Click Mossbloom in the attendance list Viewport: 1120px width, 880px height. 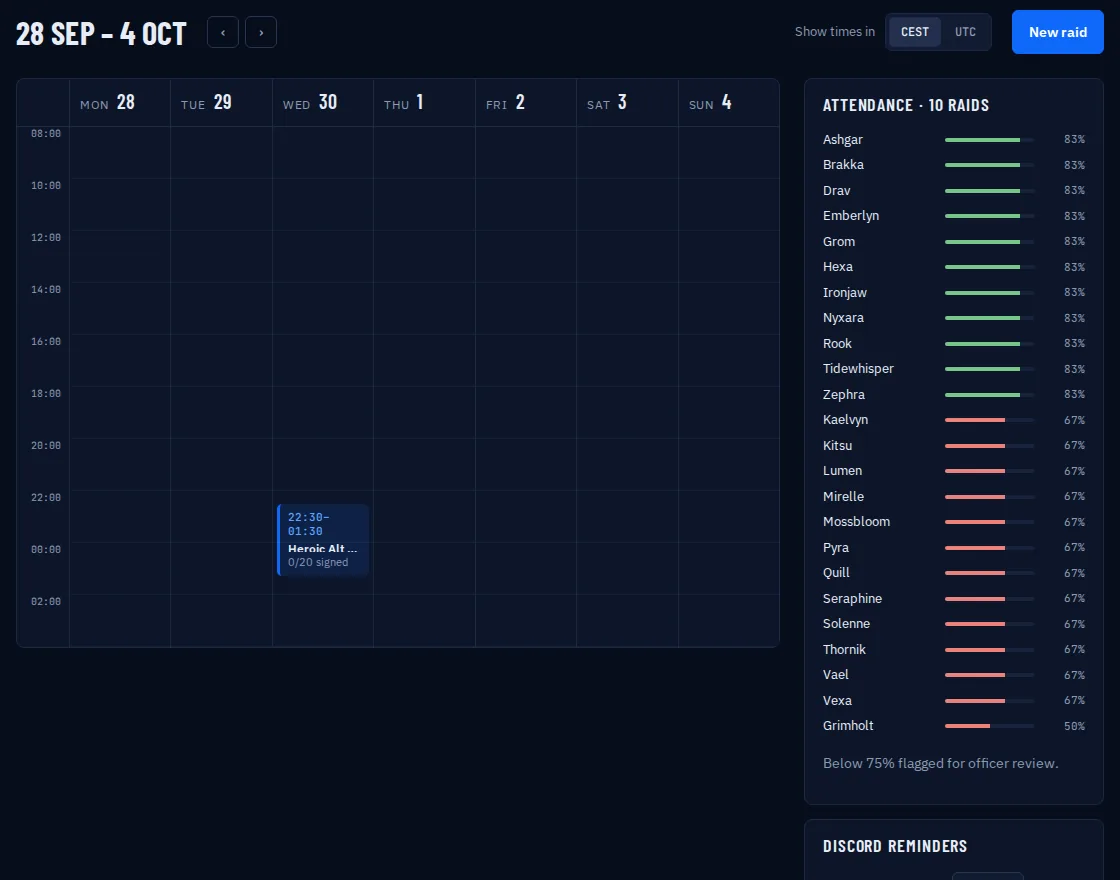856,521
